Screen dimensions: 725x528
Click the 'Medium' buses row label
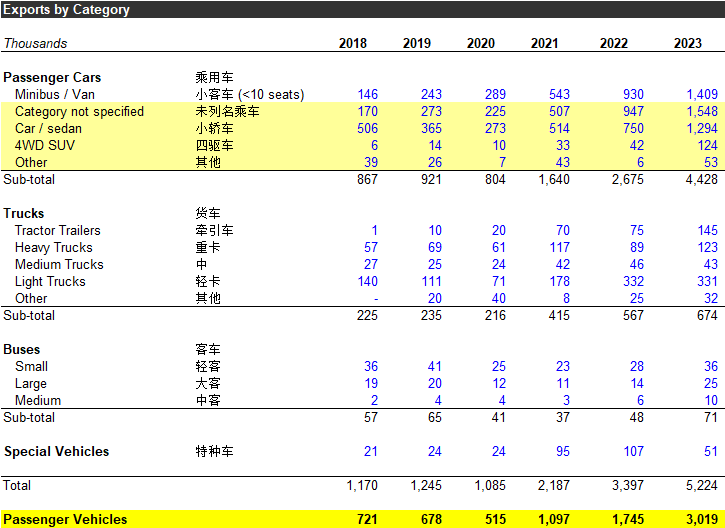pos(38,400)
